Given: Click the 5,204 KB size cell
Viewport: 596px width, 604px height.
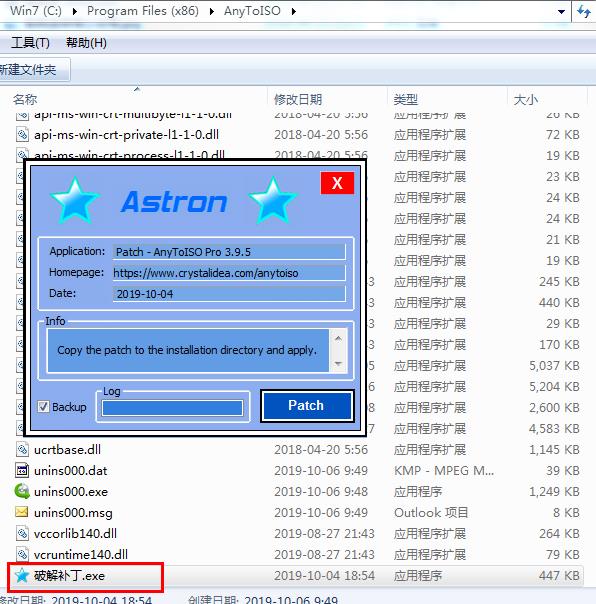Looking at the screenshot, I should 554,386.
